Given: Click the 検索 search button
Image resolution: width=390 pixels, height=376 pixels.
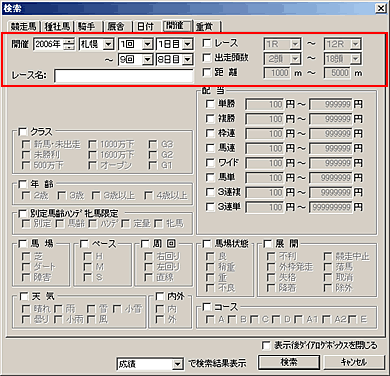Looking at the screenshot, I should click(289, 363).
